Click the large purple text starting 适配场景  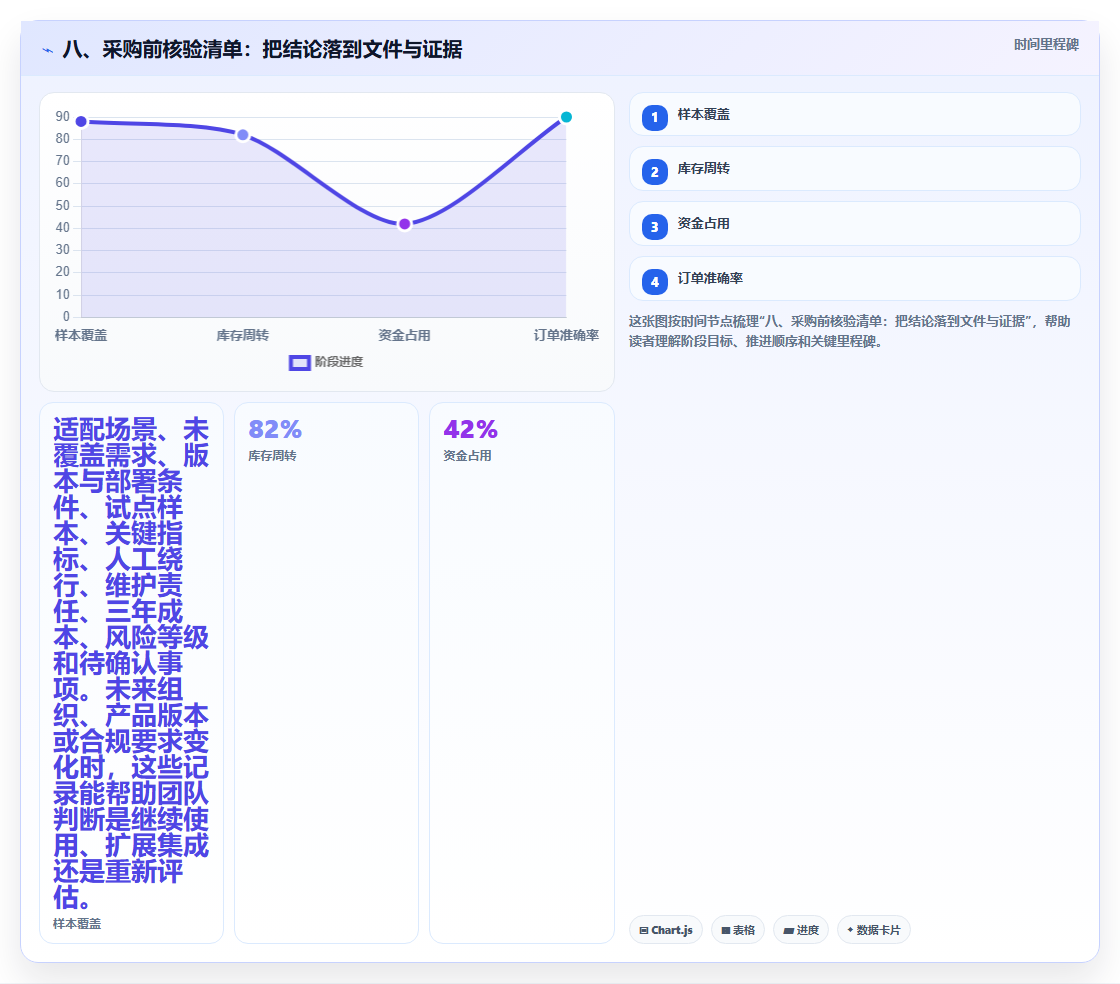[x=131, y=663]
